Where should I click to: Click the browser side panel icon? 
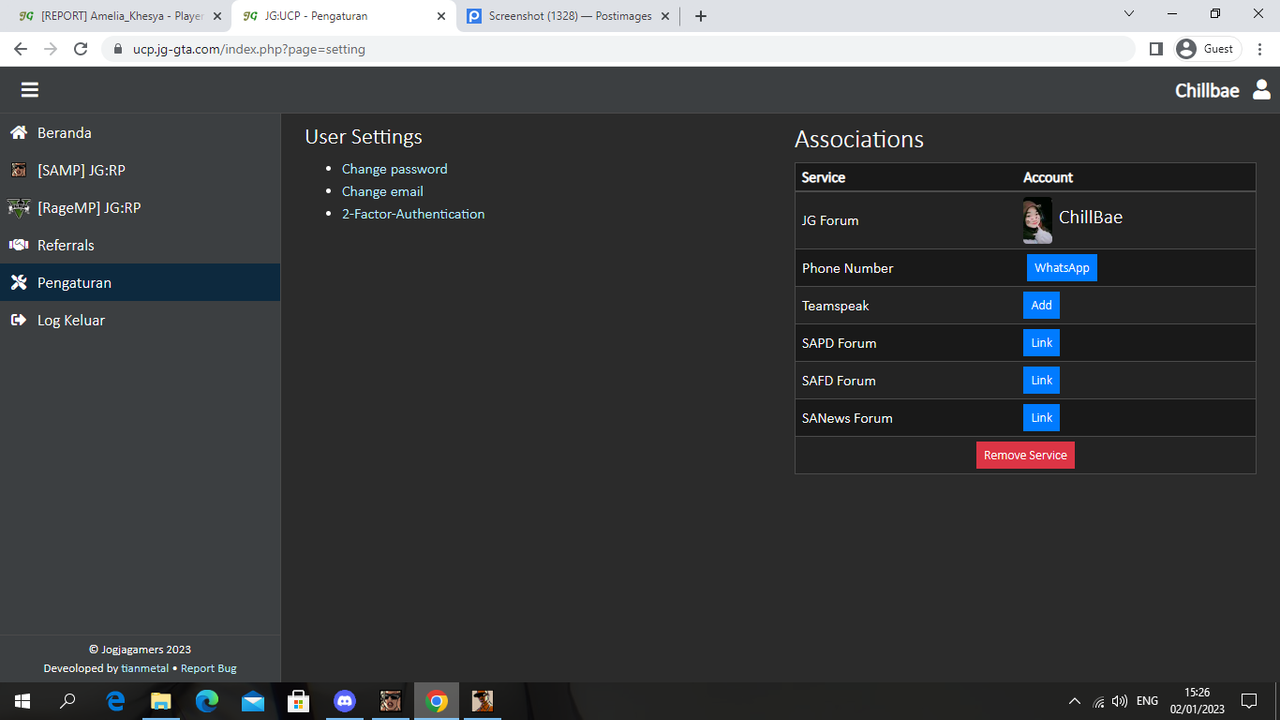pyautogui.click(x=1156, y=48)
